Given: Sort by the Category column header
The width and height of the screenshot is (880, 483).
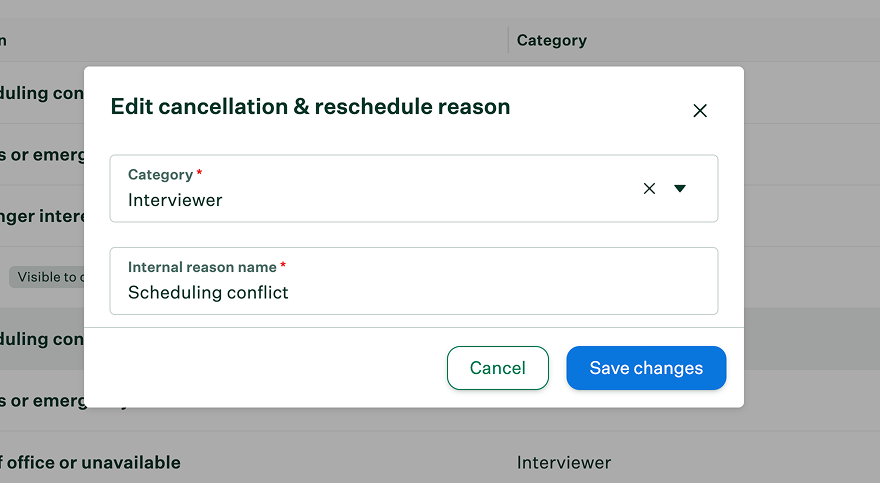Looking at the screenshot, I should click(552, 40).
